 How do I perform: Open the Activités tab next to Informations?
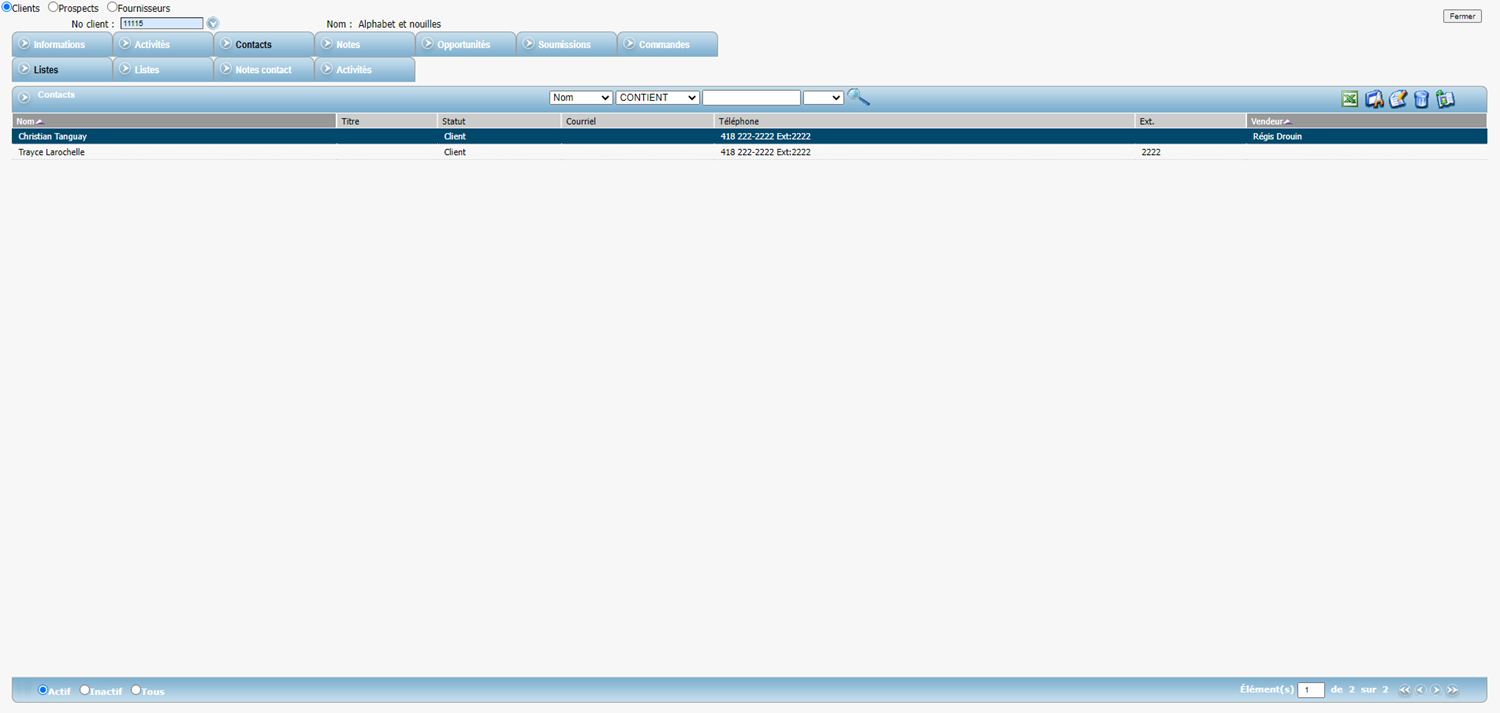163,44
